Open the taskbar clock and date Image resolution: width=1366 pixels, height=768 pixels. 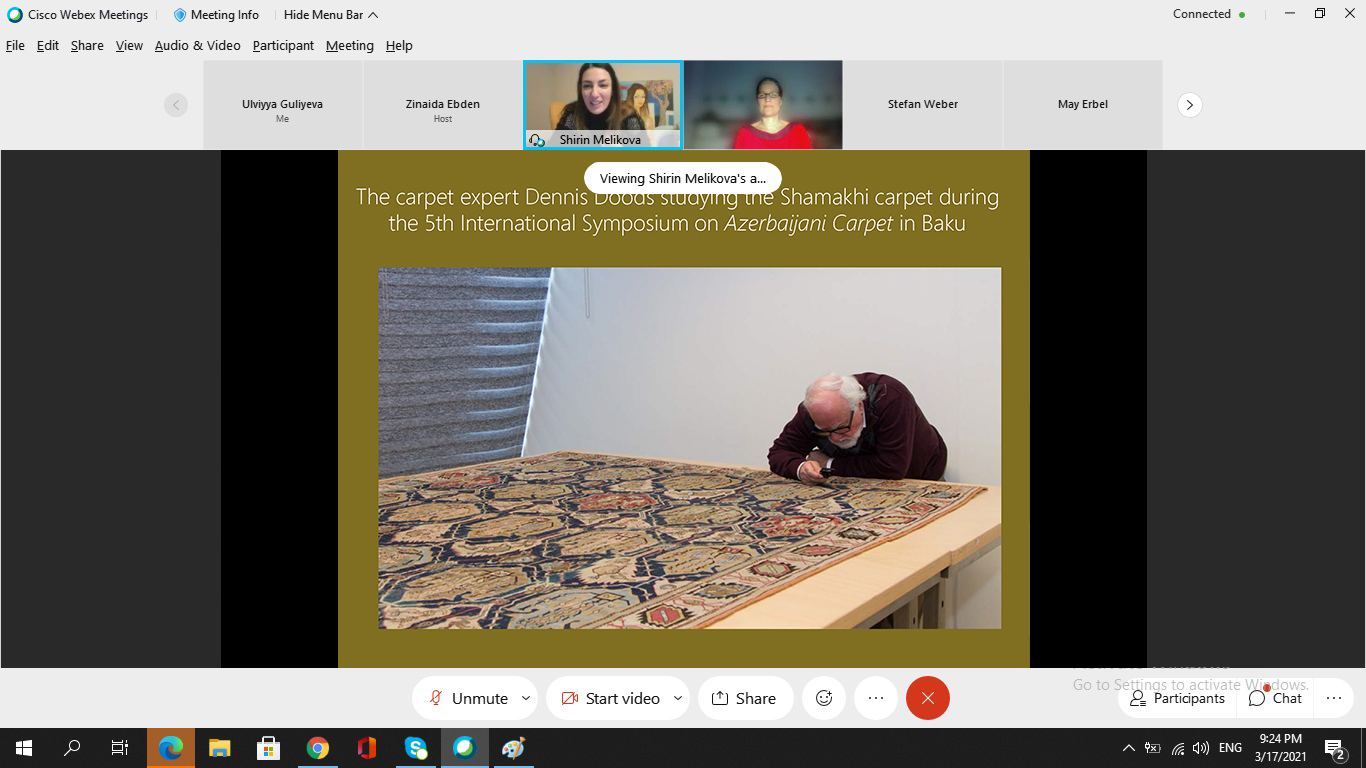1280,748
